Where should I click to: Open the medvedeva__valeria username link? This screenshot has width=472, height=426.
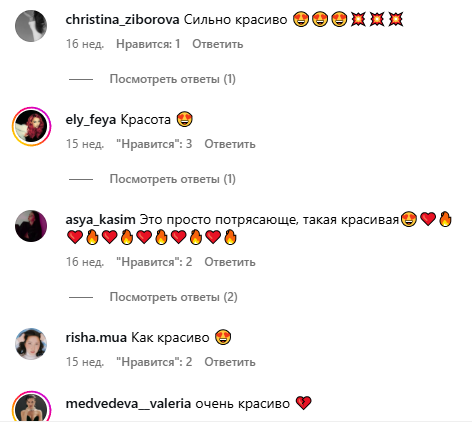click(128, 404)
